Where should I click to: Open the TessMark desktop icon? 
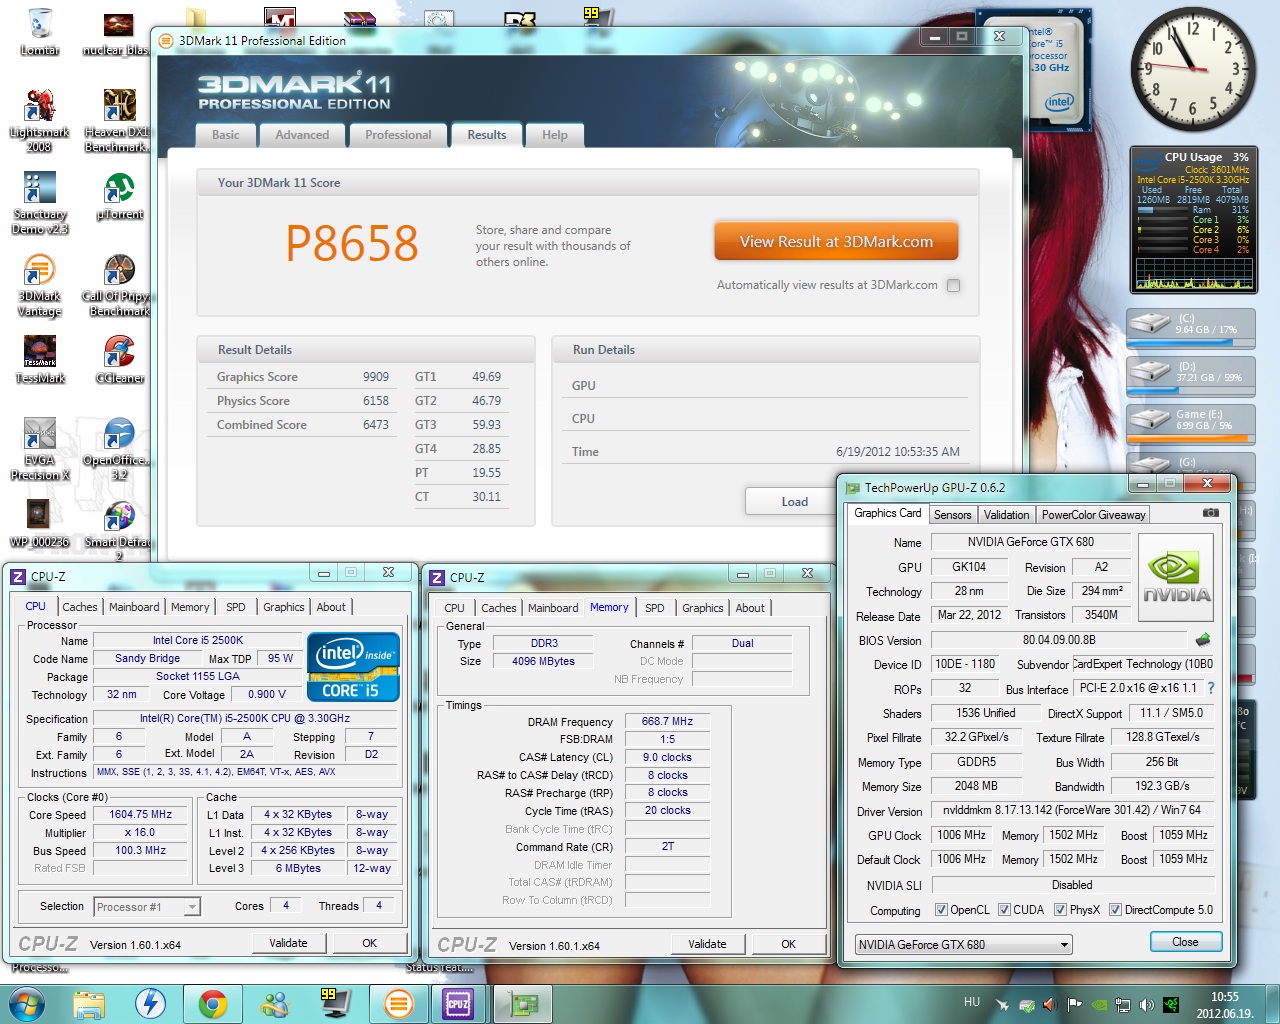point(40,360)
